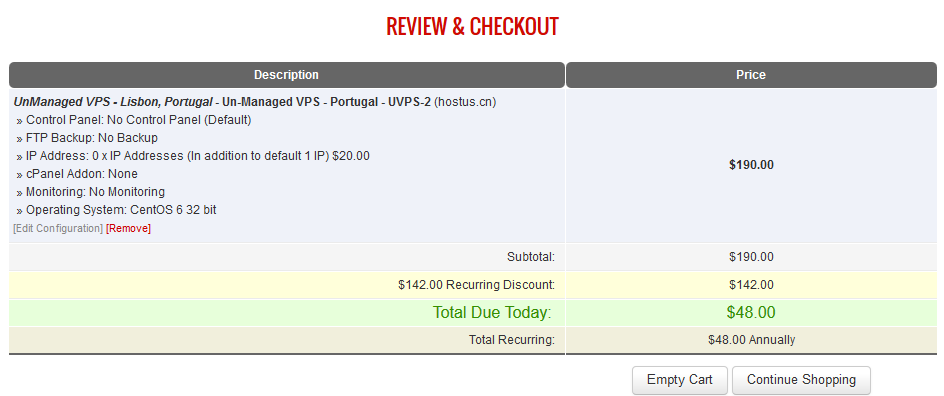The image size is (944, 396).
Task: Open the Edit Configuration link
Action: pyautogui.click(x=58, y=229)
